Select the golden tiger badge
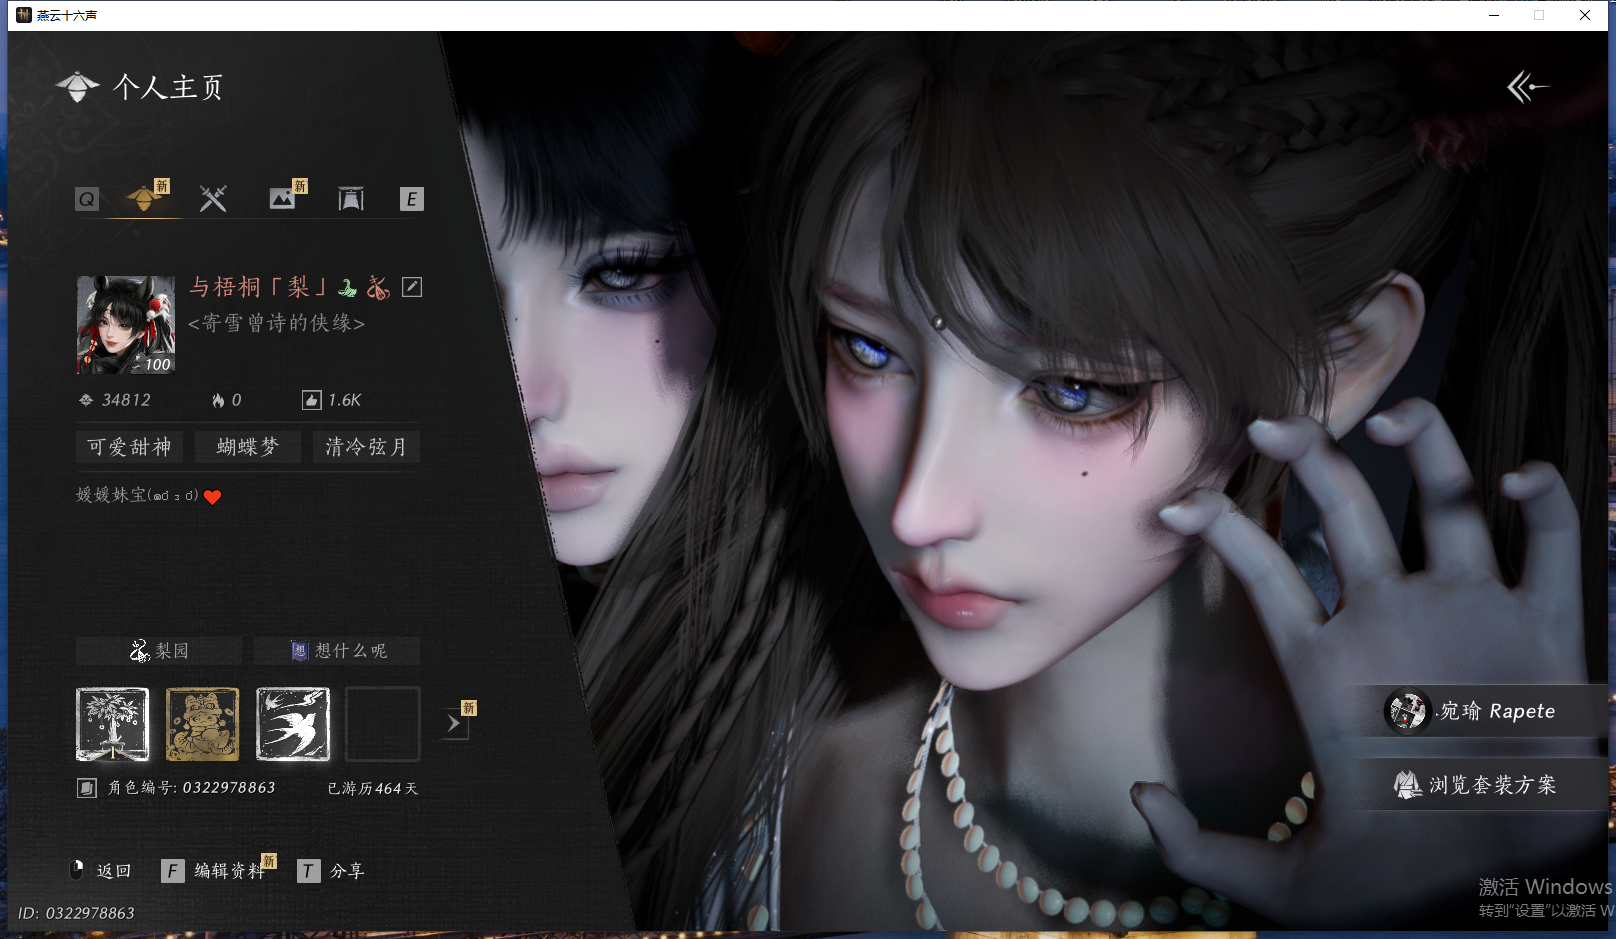1616x939 pixels. (202, 724)
